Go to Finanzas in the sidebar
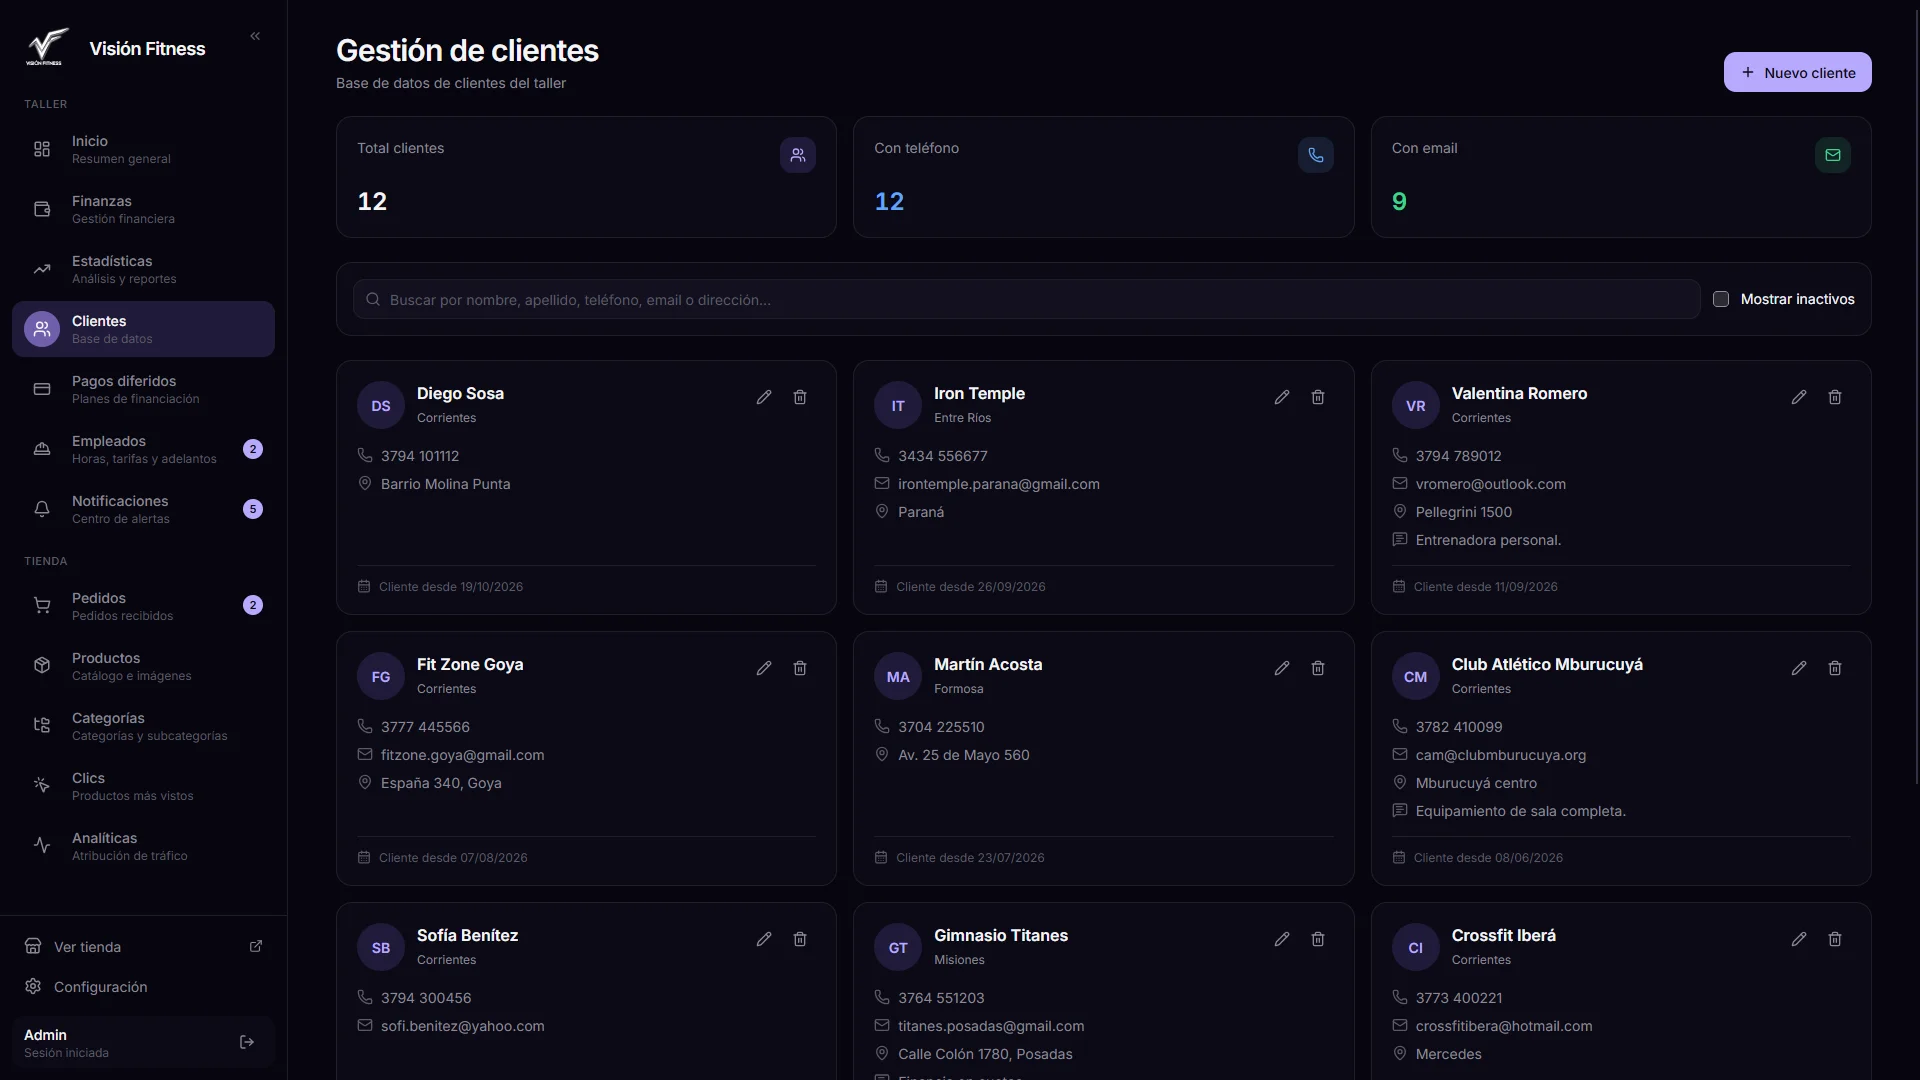The width and height of the screenshot is (1920, 1080). click(x=143, y=209)
